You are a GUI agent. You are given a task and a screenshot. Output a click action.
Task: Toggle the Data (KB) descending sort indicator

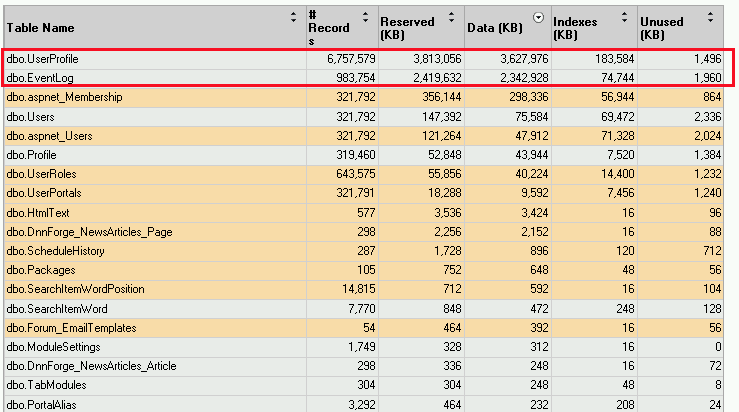538,18
